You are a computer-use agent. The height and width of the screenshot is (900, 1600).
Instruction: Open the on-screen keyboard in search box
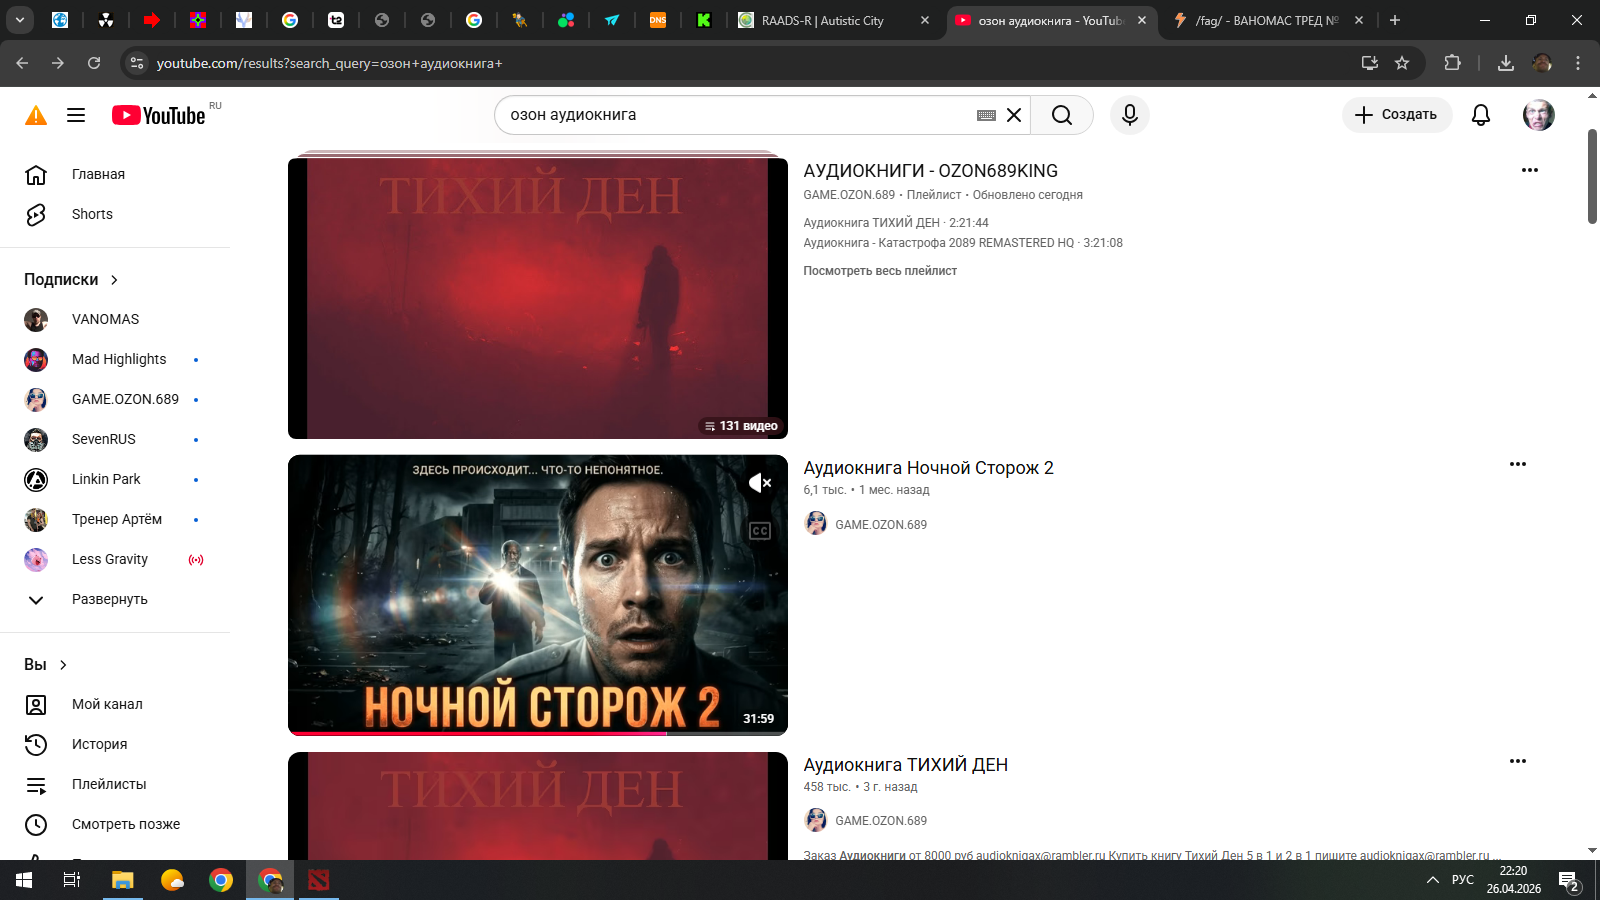(x=986, y=115)
